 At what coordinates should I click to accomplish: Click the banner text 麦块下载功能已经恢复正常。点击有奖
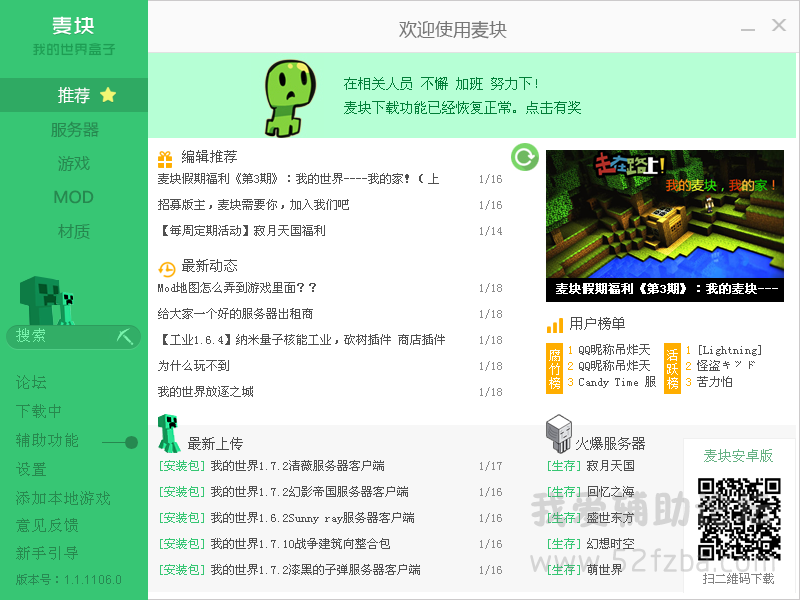[x=462, y=108]
